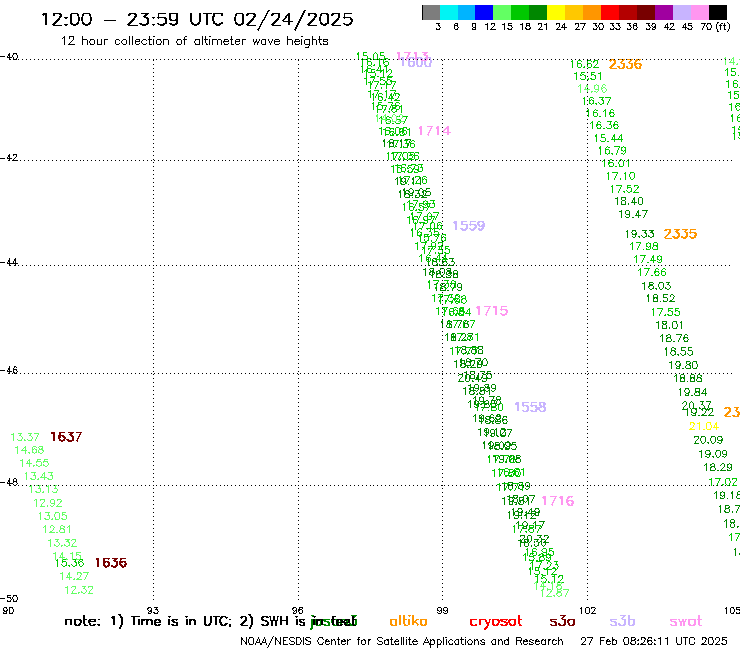Viewport: 740px width, 650px height.
Task: Select the wave height value 17.98
Action: coord(644,246)
